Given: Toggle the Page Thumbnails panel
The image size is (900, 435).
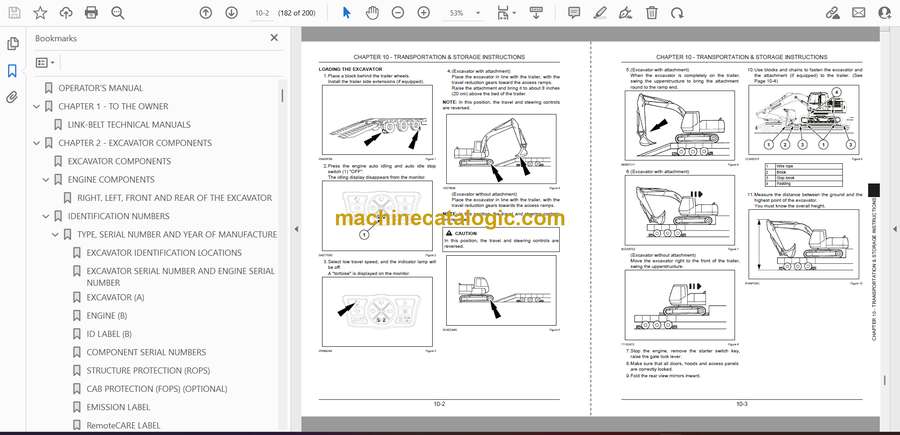Looking at the screenshot, I should point(12,44).
